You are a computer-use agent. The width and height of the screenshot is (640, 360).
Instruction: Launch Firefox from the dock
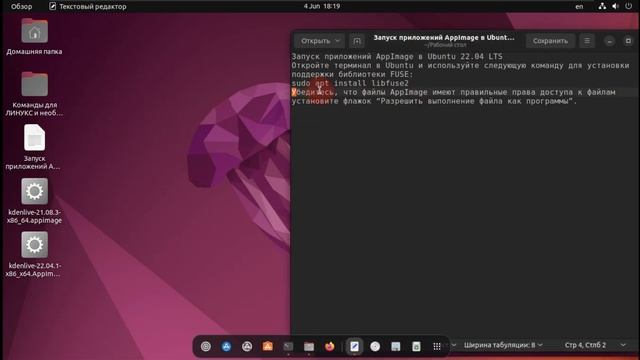click(330, 346)
